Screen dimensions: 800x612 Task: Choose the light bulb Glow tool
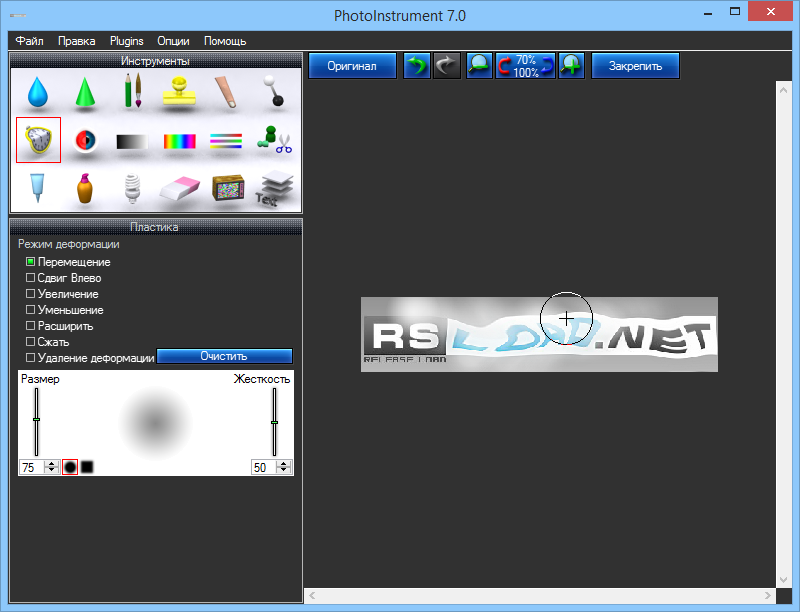(132, 189)
